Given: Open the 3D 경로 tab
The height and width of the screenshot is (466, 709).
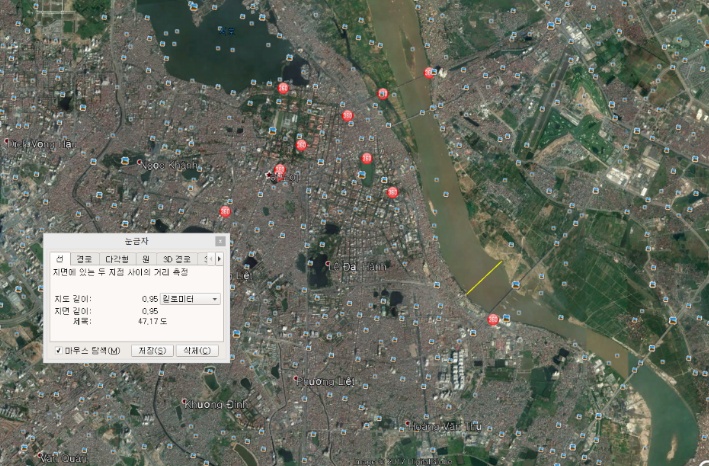Looking at the screenshot, I should pos(176,258).
